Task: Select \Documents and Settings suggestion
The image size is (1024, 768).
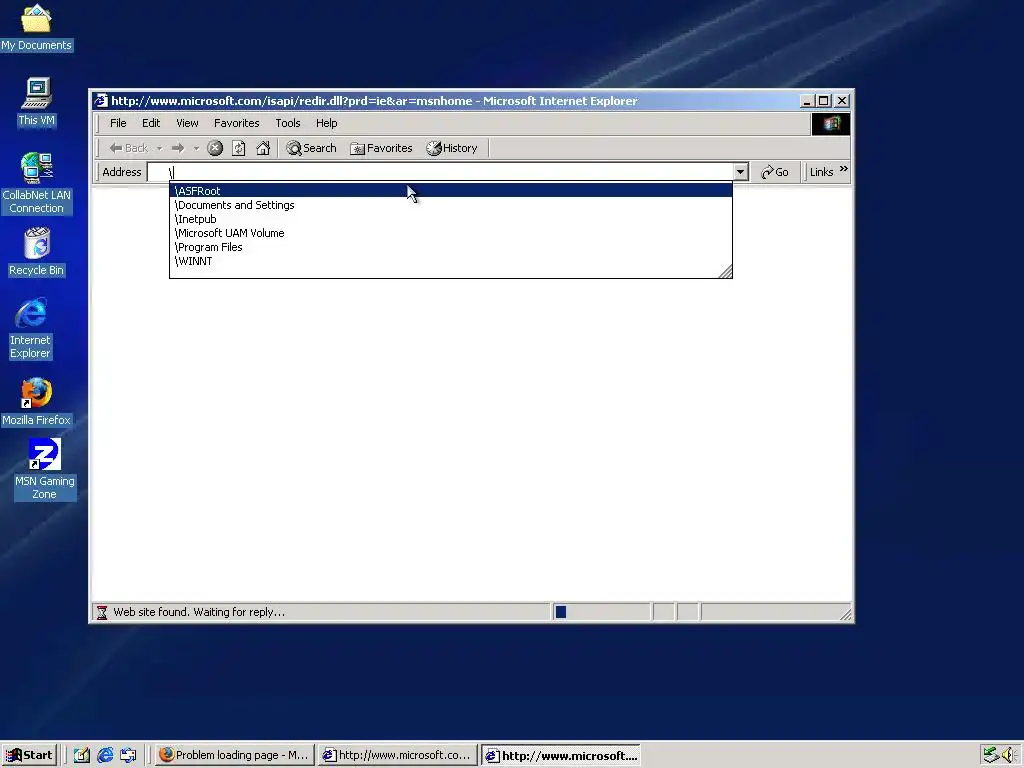Action: click(451, 205)
